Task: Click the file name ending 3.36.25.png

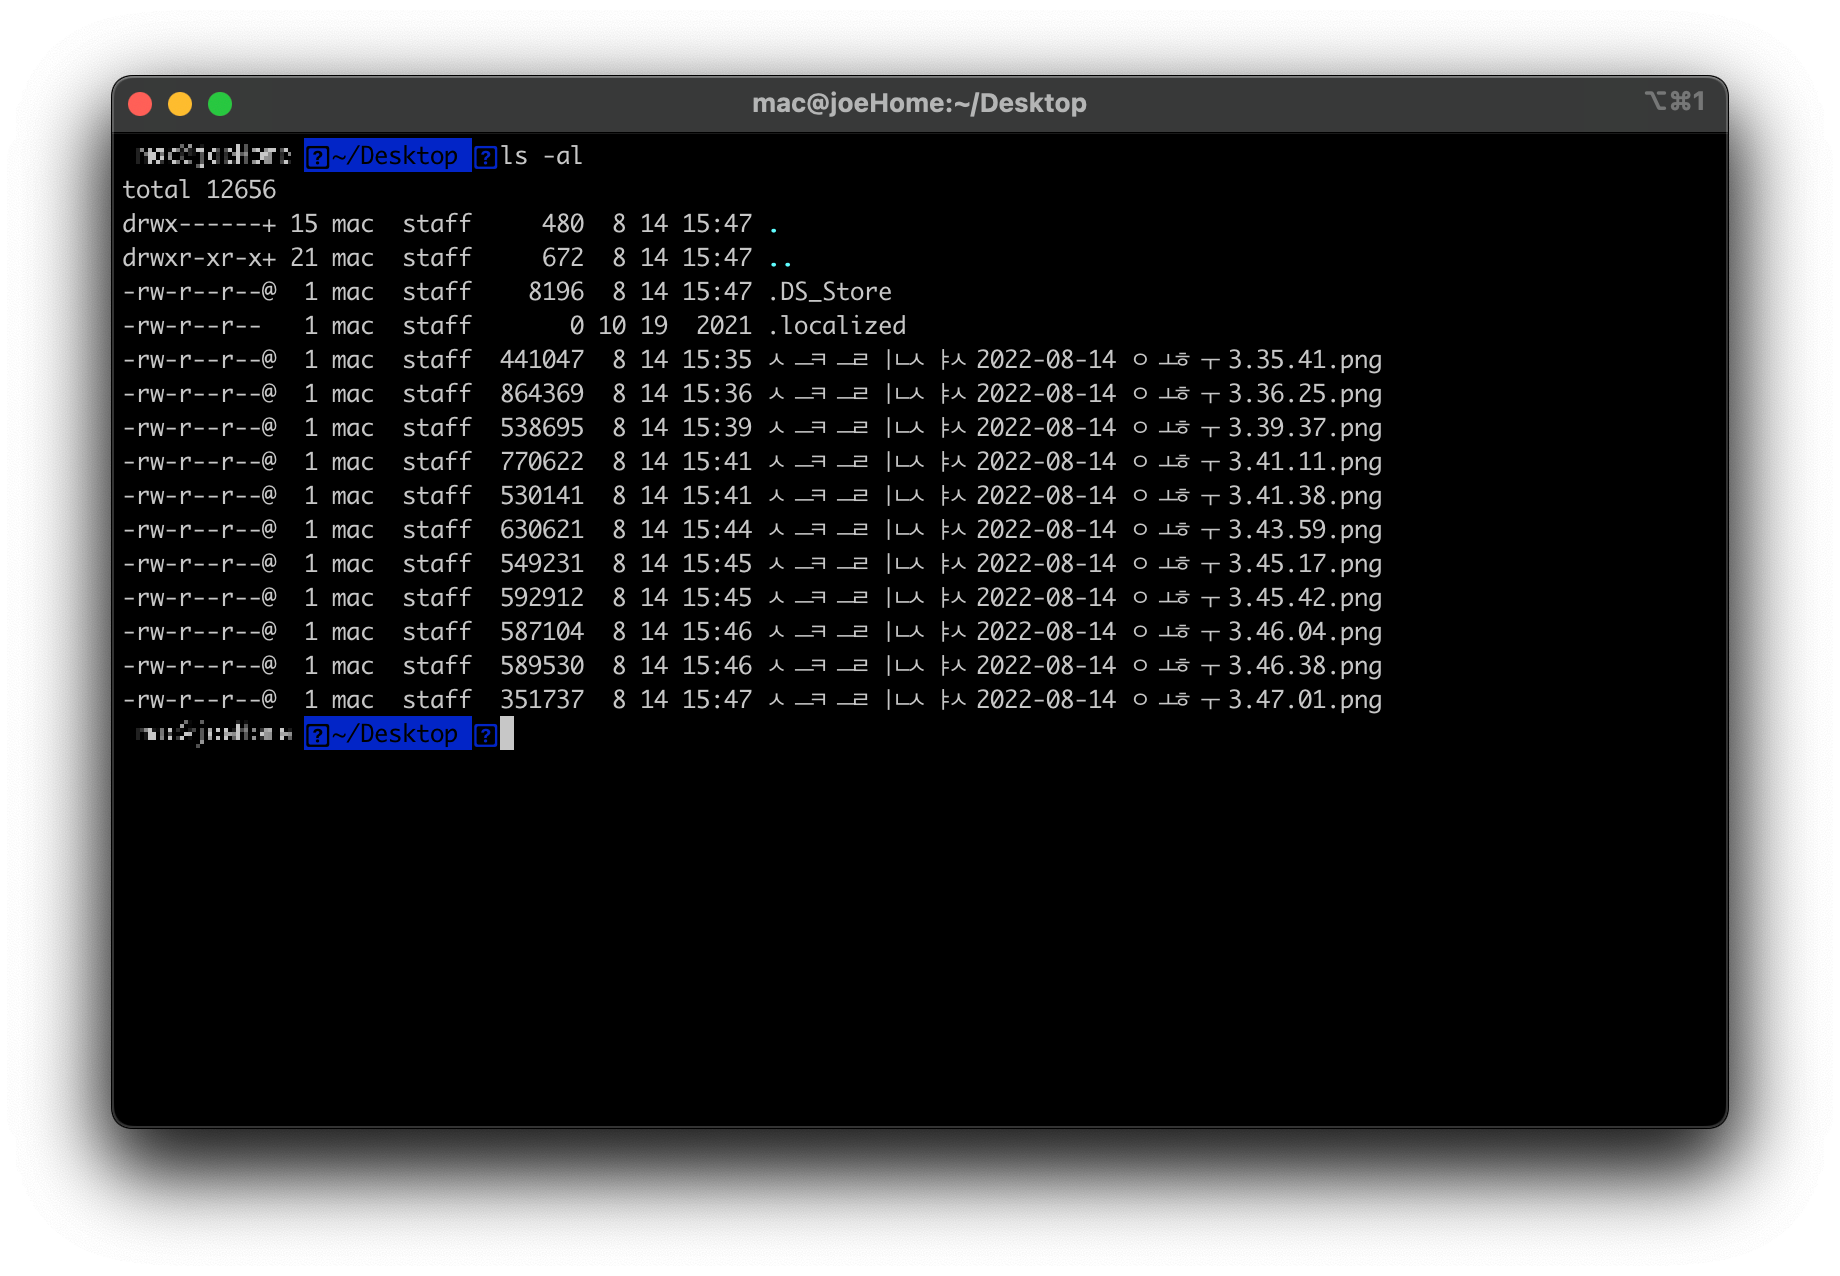Action: click(x=1075, y=394)
